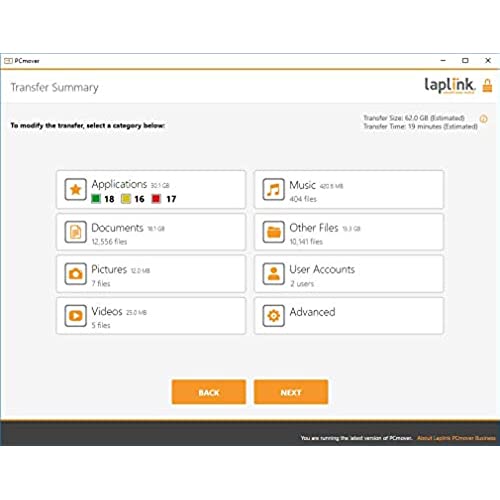The height and width of the screenshot is (500, 500).
Task: Proceed with the NEXT button
Action: [x=291, y=392]
